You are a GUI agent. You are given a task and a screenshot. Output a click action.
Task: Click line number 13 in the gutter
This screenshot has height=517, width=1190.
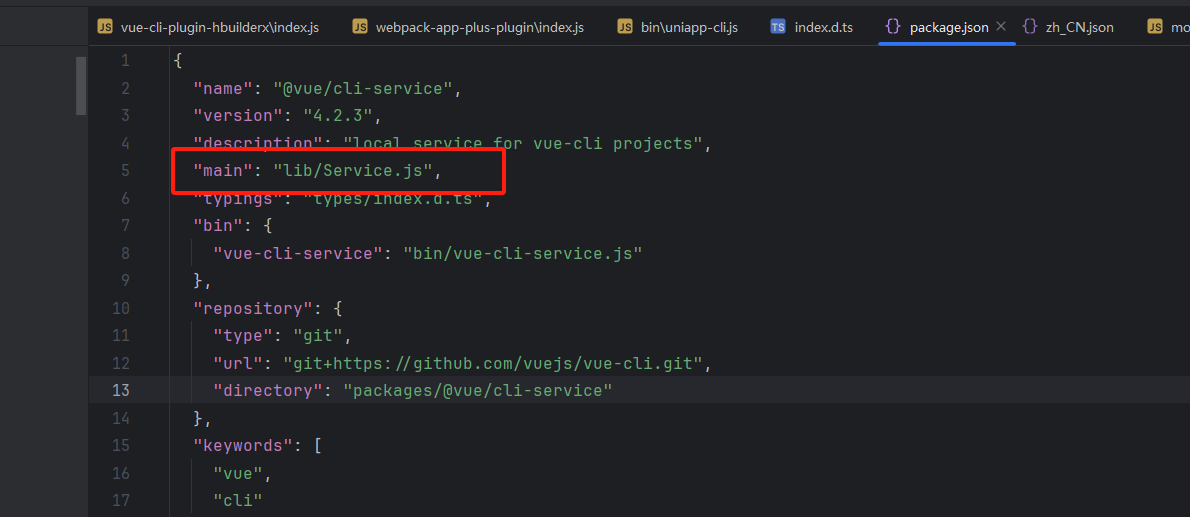(120, 390)
